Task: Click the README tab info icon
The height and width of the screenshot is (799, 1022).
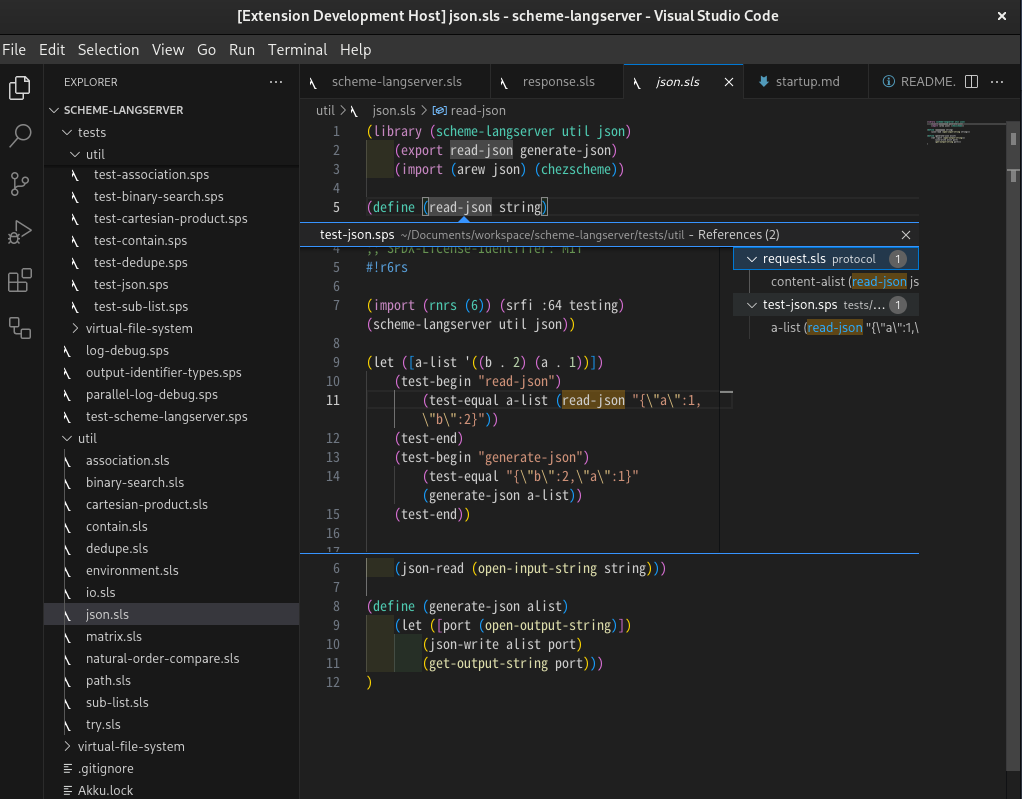Action: [888, 81]
